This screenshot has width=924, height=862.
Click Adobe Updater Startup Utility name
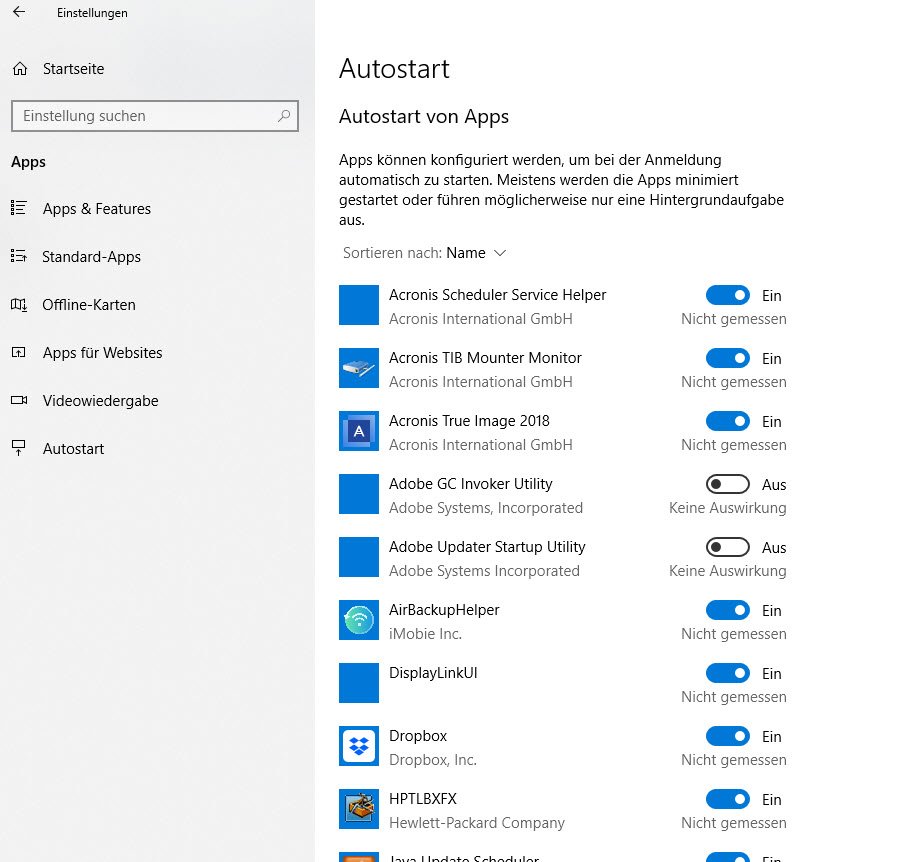(487, 547)
